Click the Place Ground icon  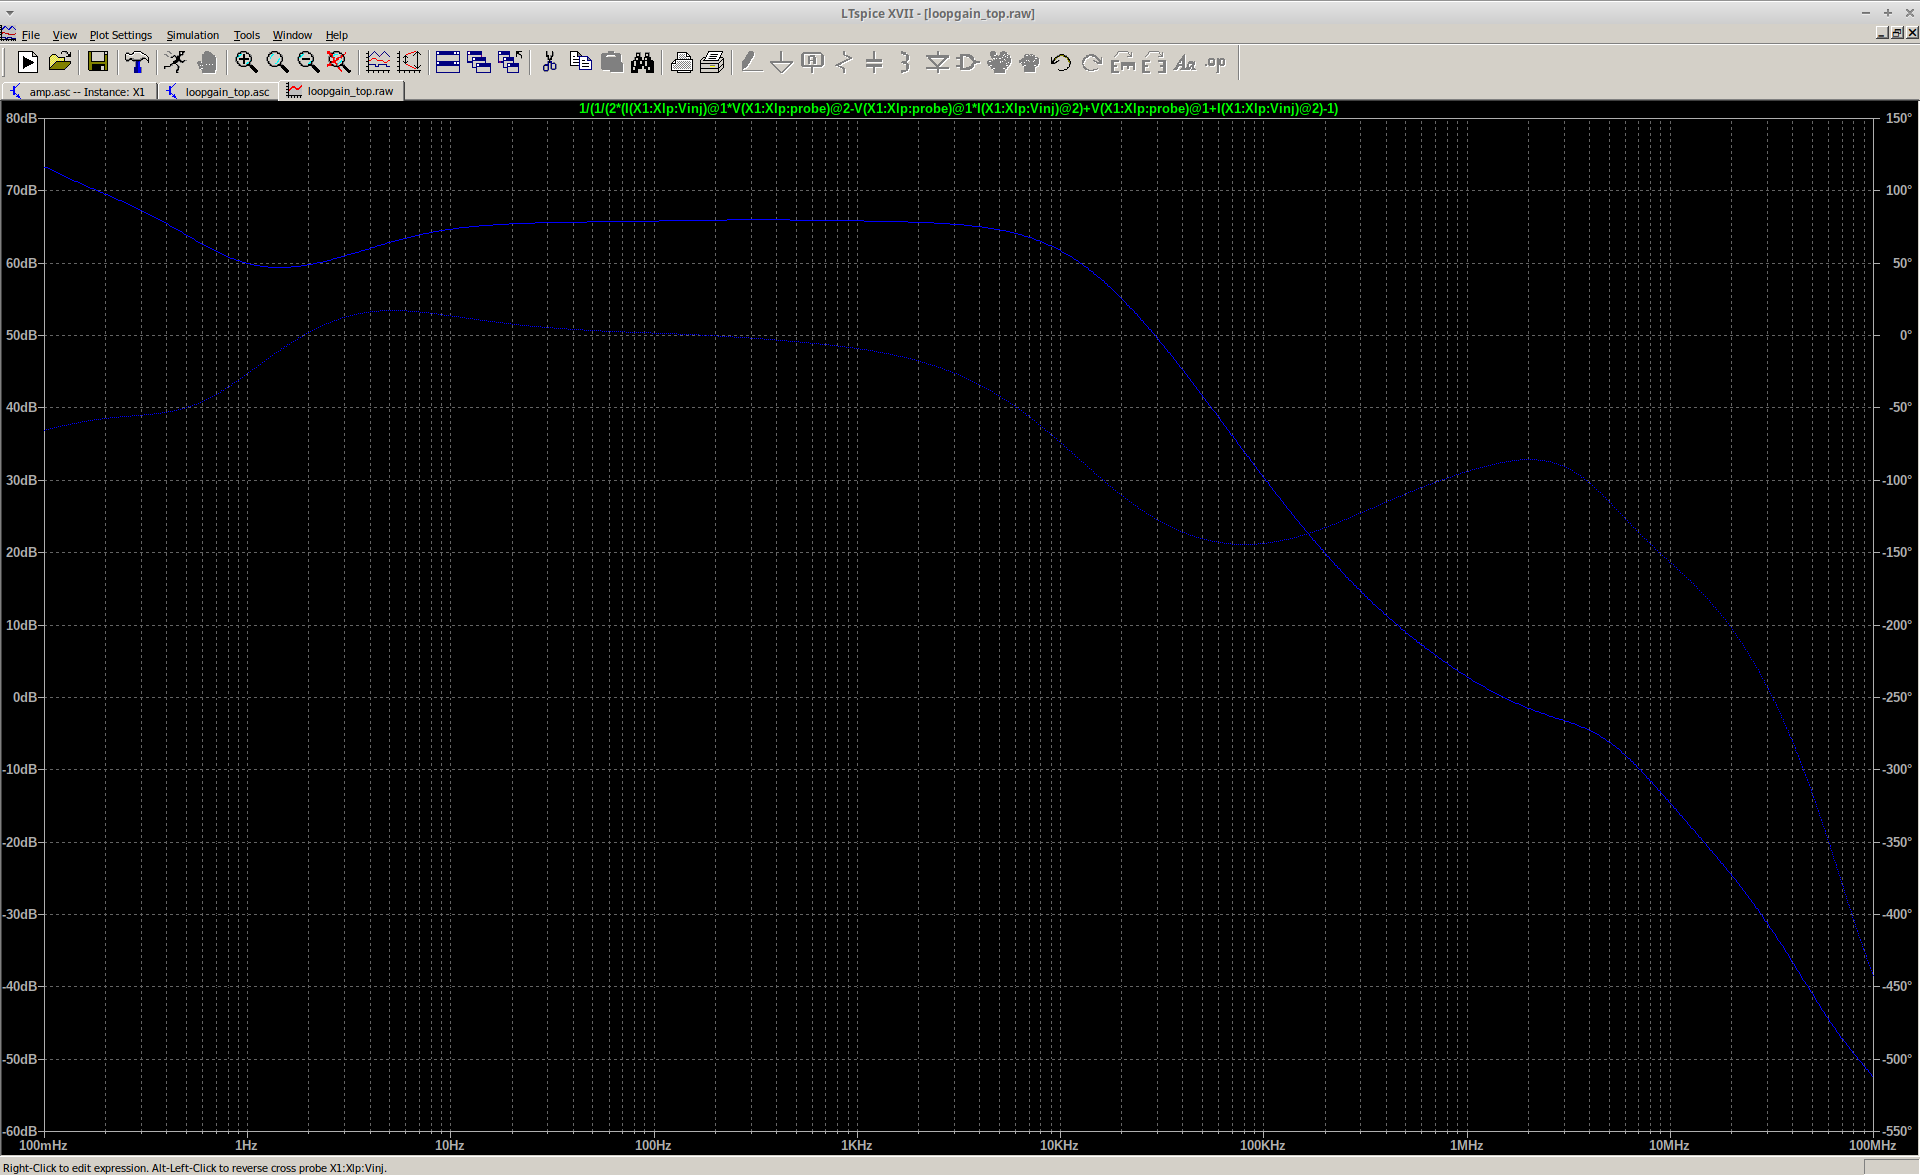point(782,63)
